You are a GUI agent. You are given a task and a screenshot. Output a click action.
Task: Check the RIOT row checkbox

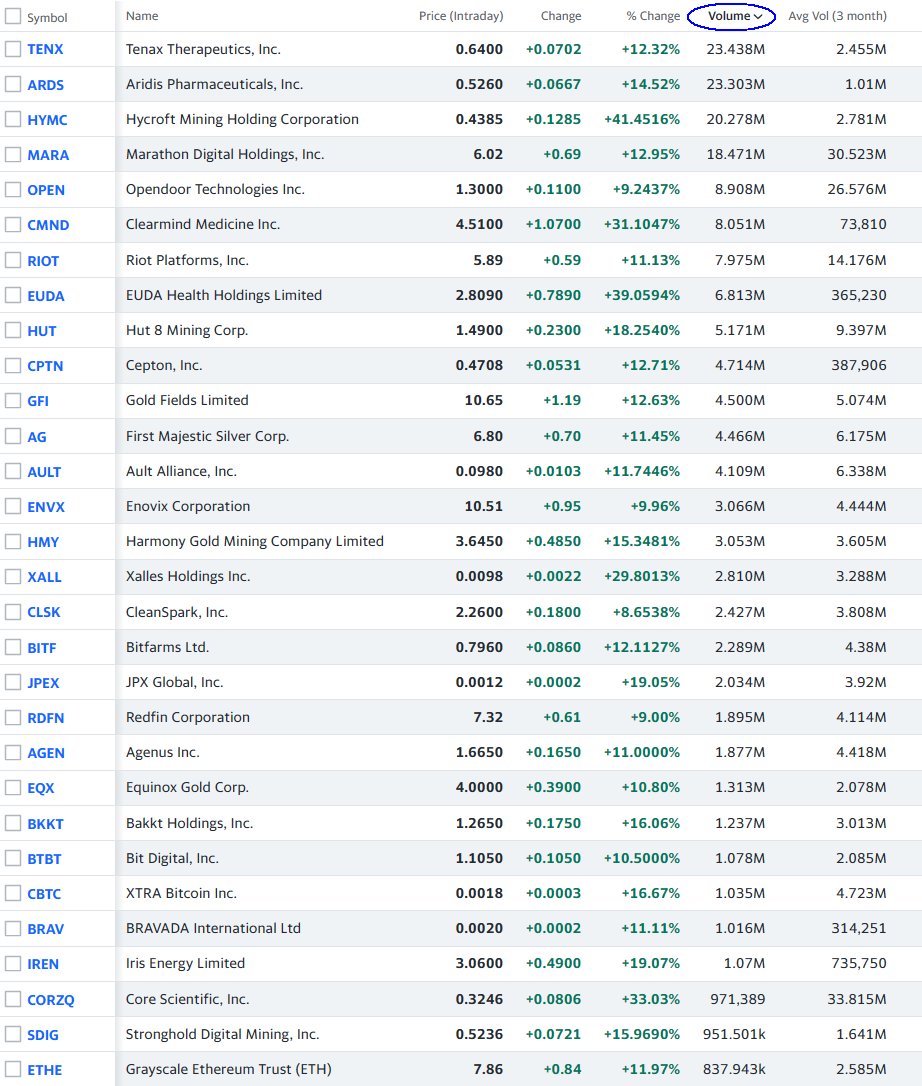click(x=13, y=259)
